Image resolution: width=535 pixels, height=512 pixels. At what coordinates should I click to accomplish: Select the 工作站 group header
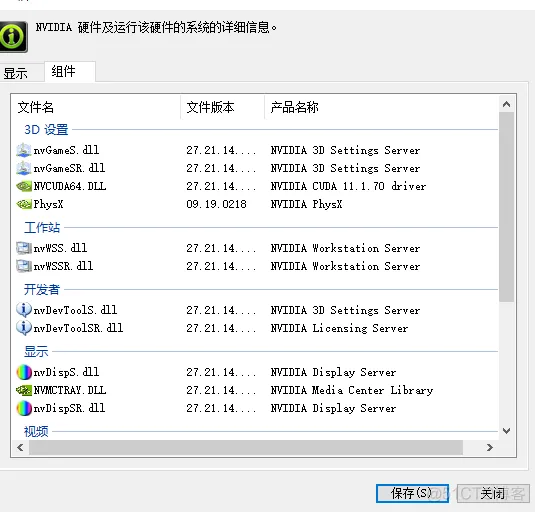click(42, 228)
